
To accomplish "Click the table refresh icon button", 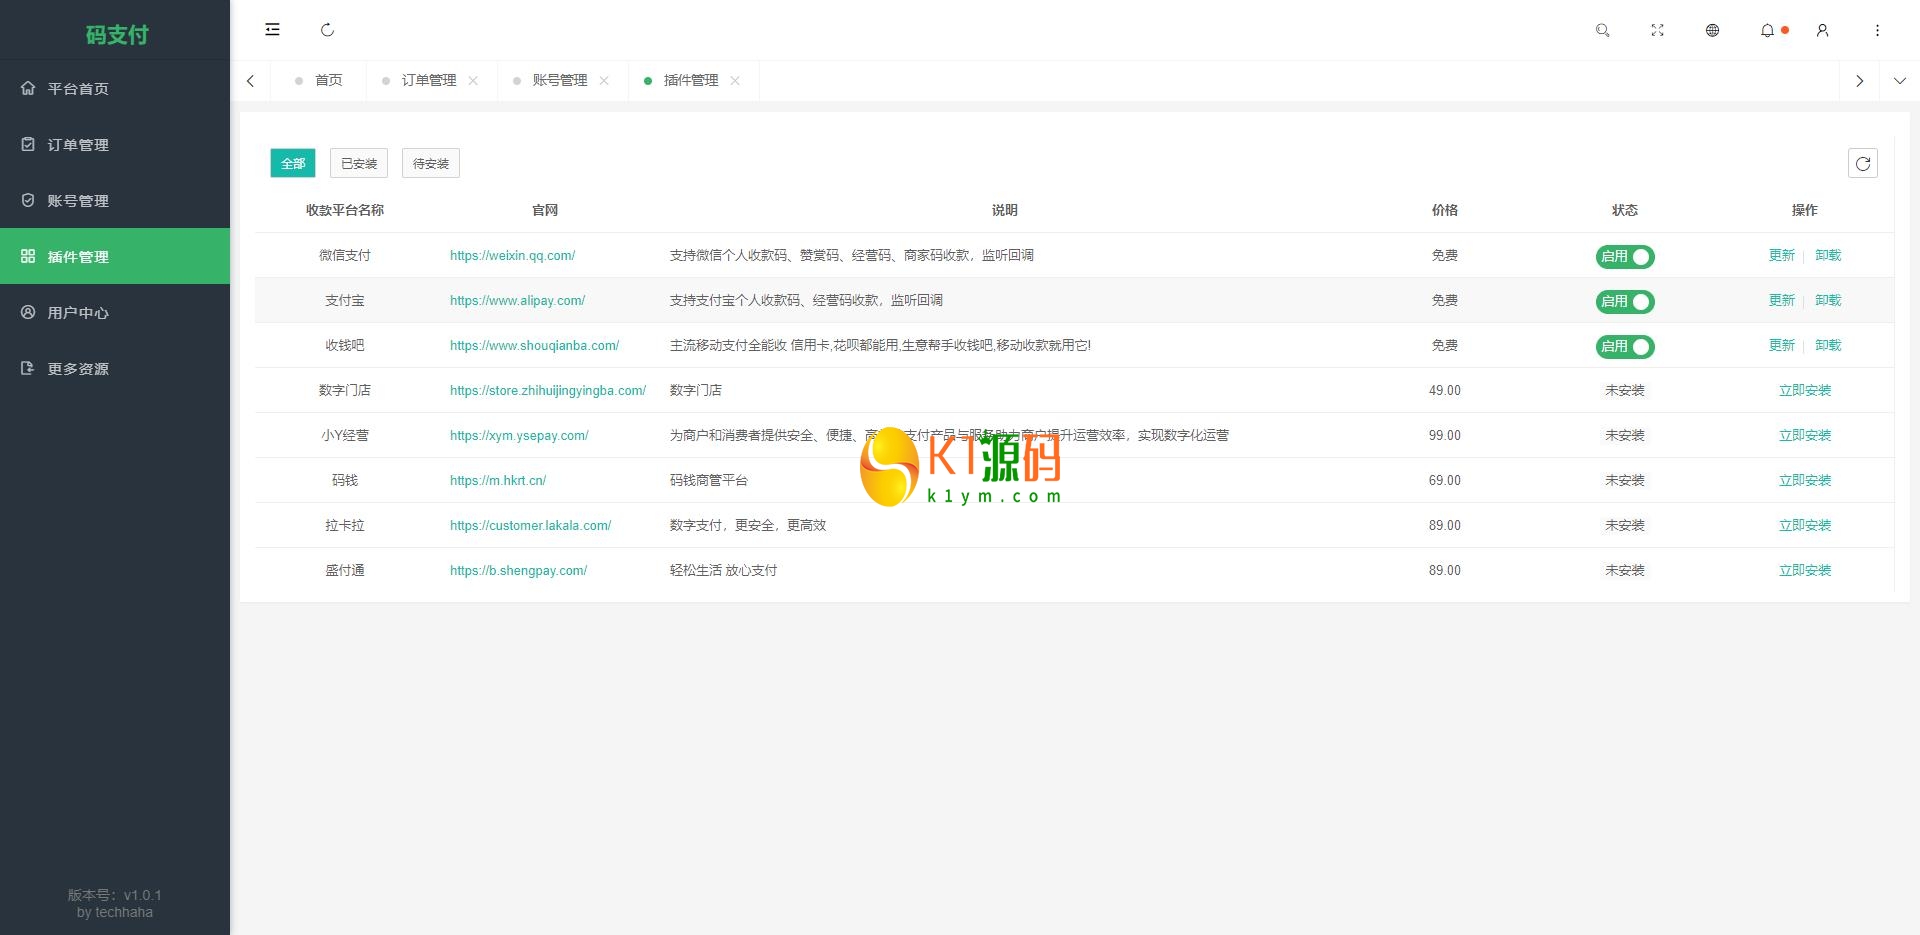I will tap(1862, 163).
